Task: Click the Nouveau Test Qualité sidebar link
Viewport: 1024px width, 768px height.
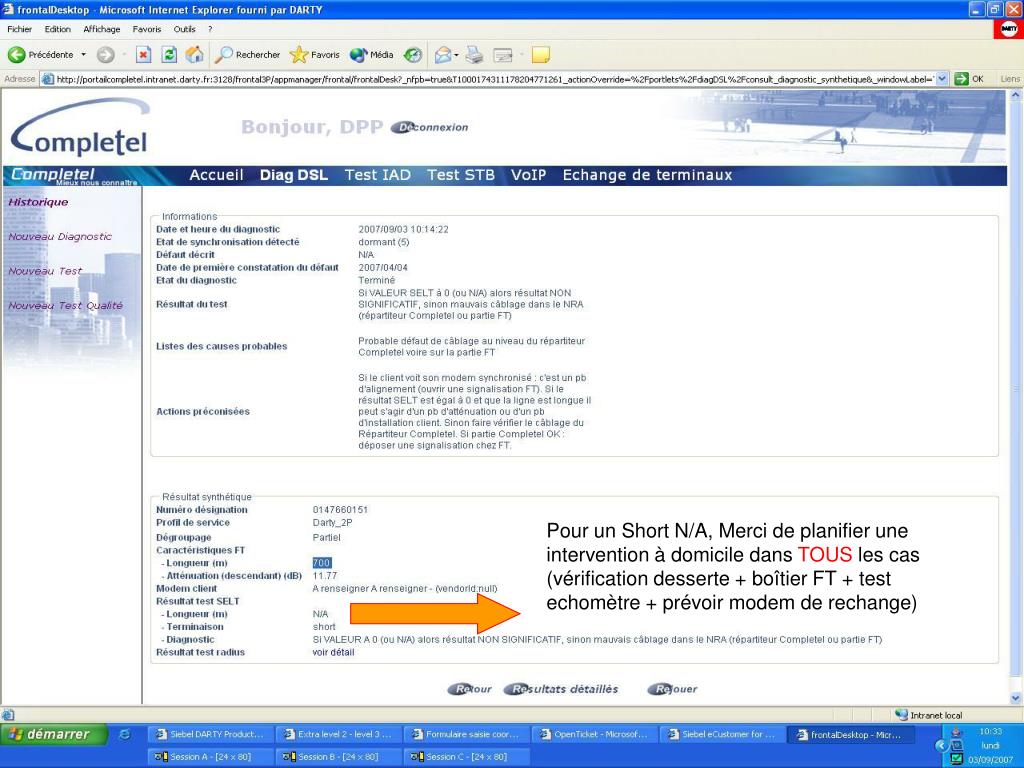Action: click(65, 306)
